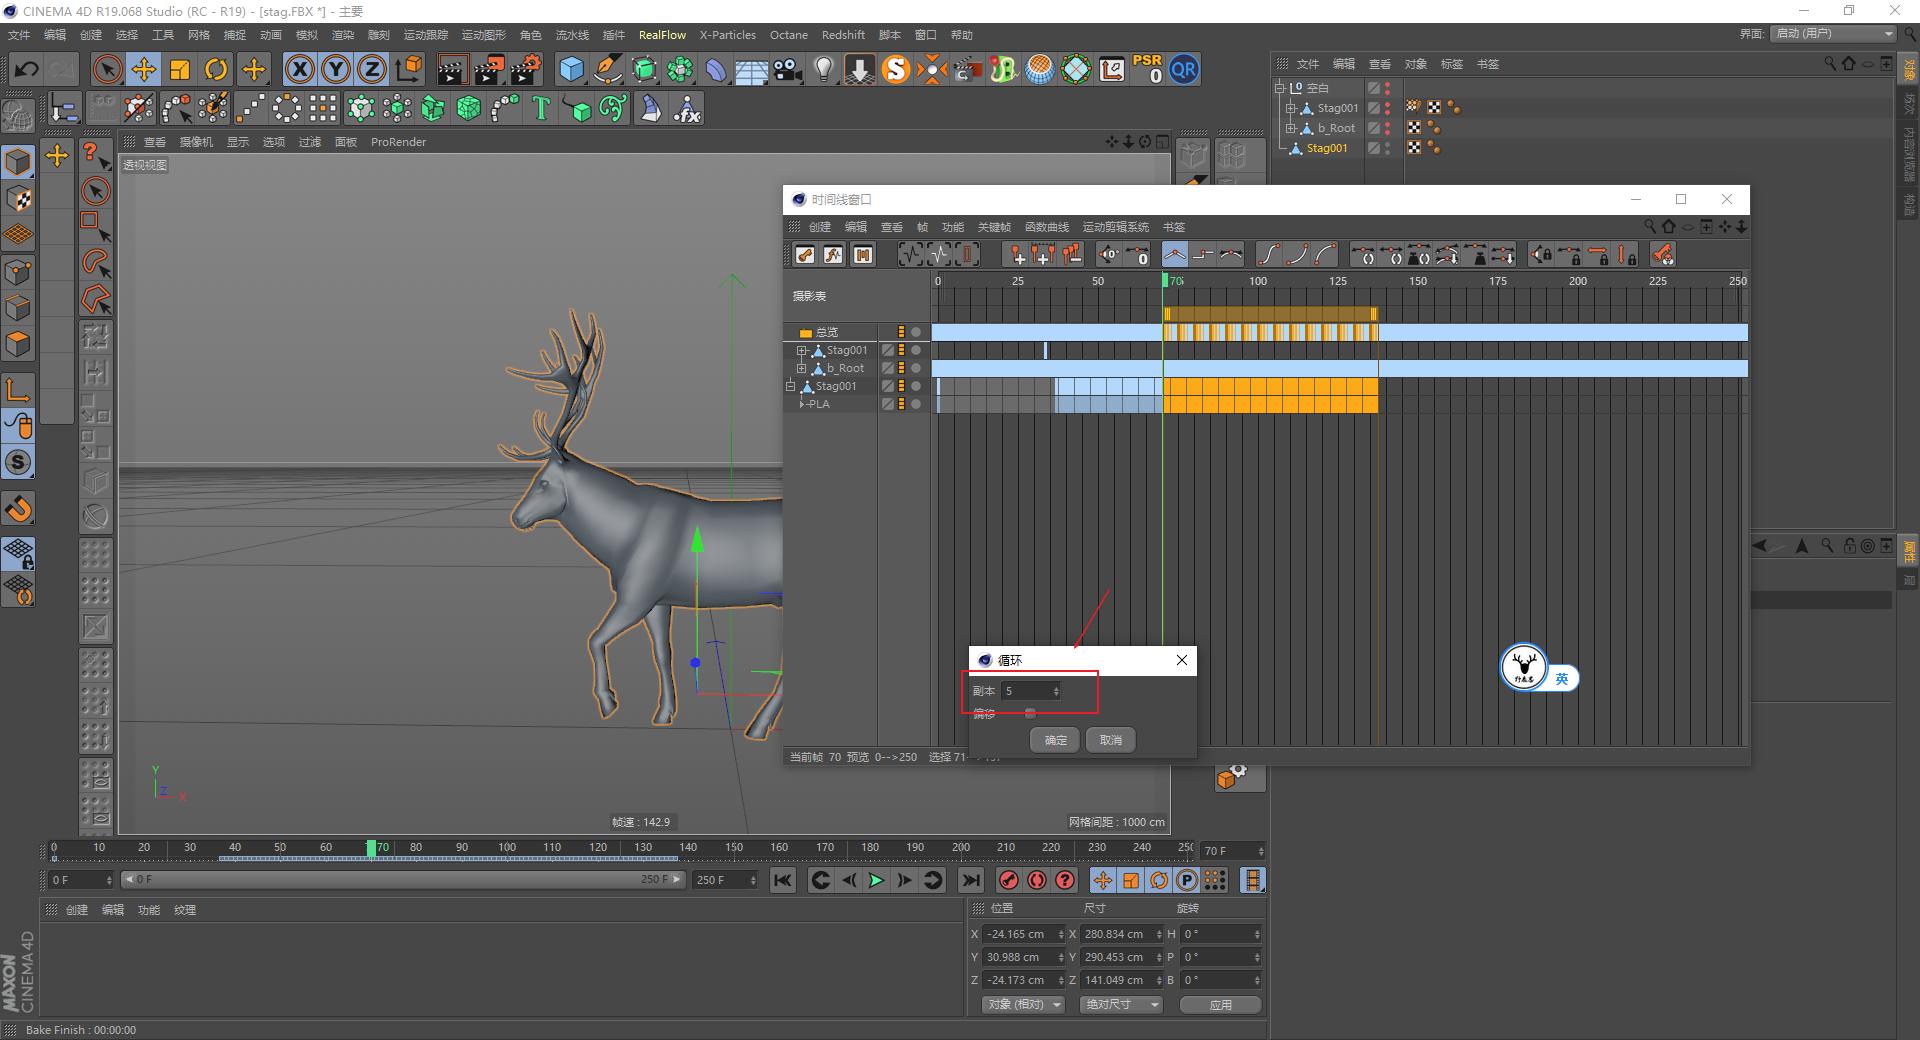Switch timeline to F-Curve mode icon

click(832, 255)
